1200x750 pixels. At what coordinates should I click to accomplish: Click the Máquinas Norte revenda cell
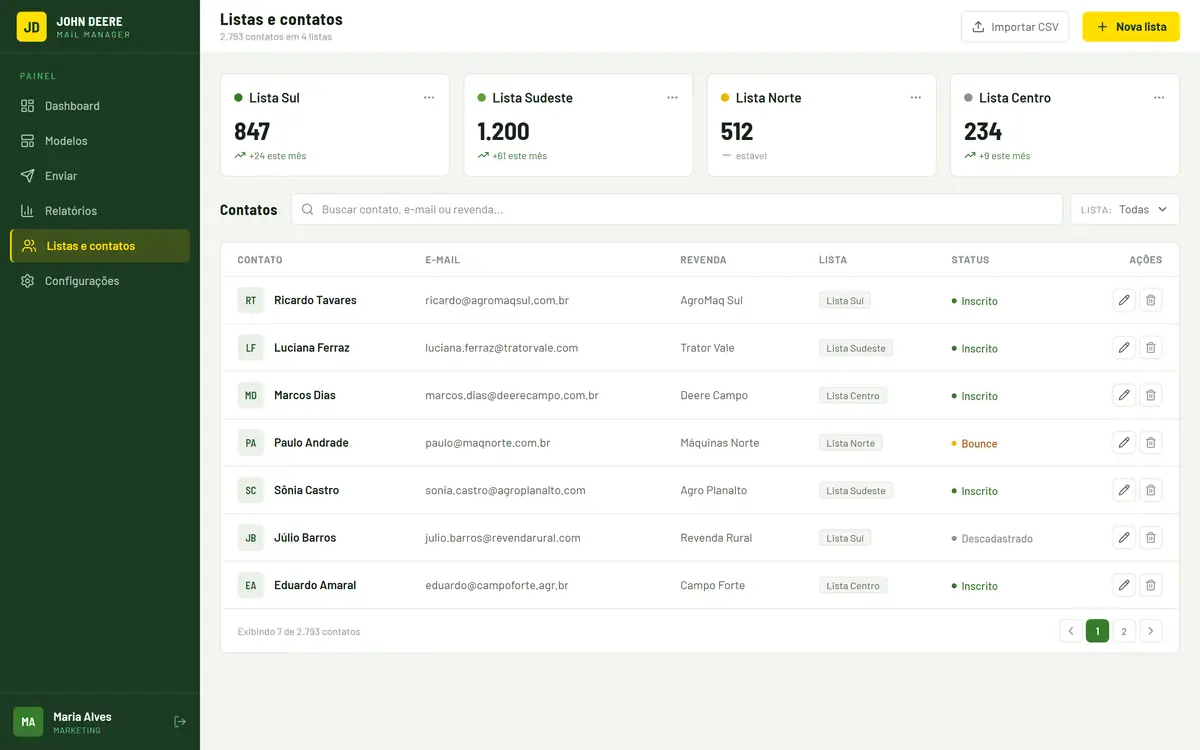point(719,443)
